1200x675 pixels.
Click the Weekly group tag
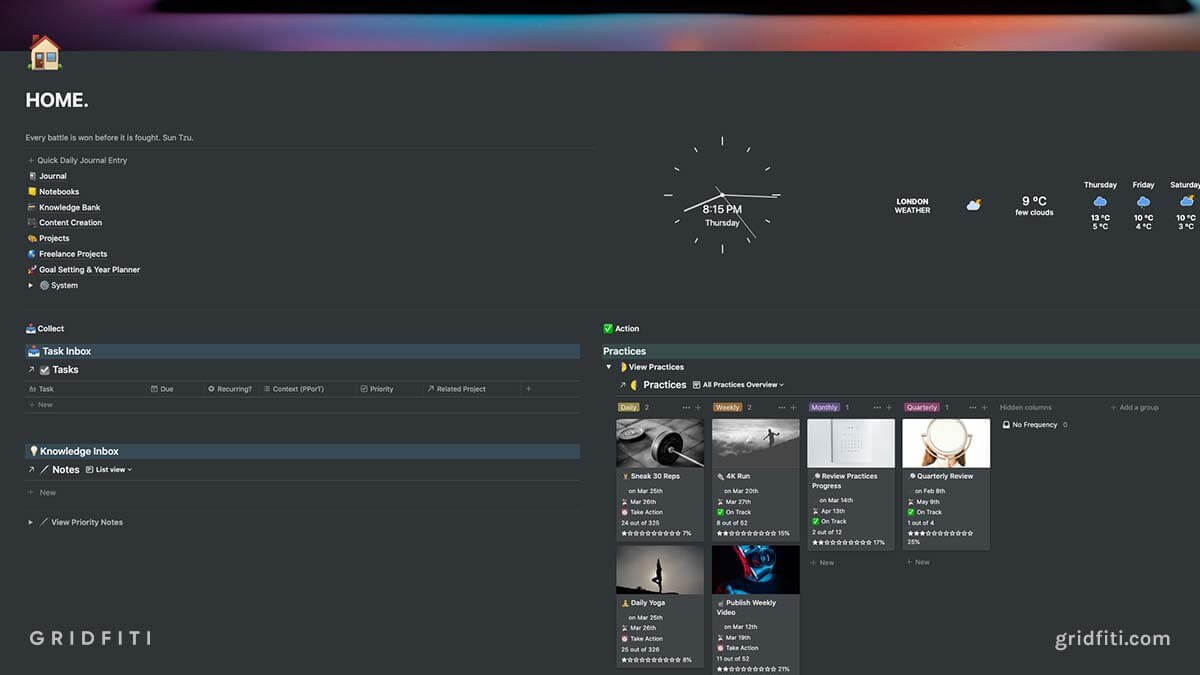[727, 408]
